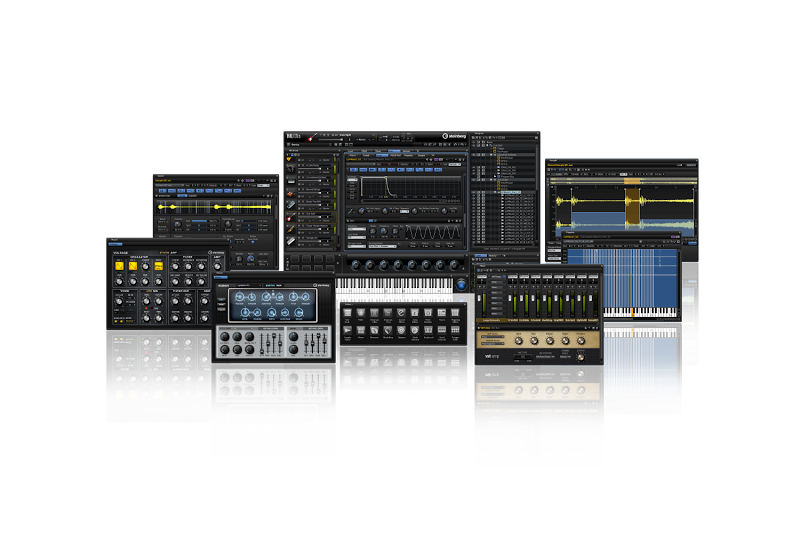Toggle the OSC 1 sine waveform button in Voltage
800x535 pixels.
click(119, 266)
